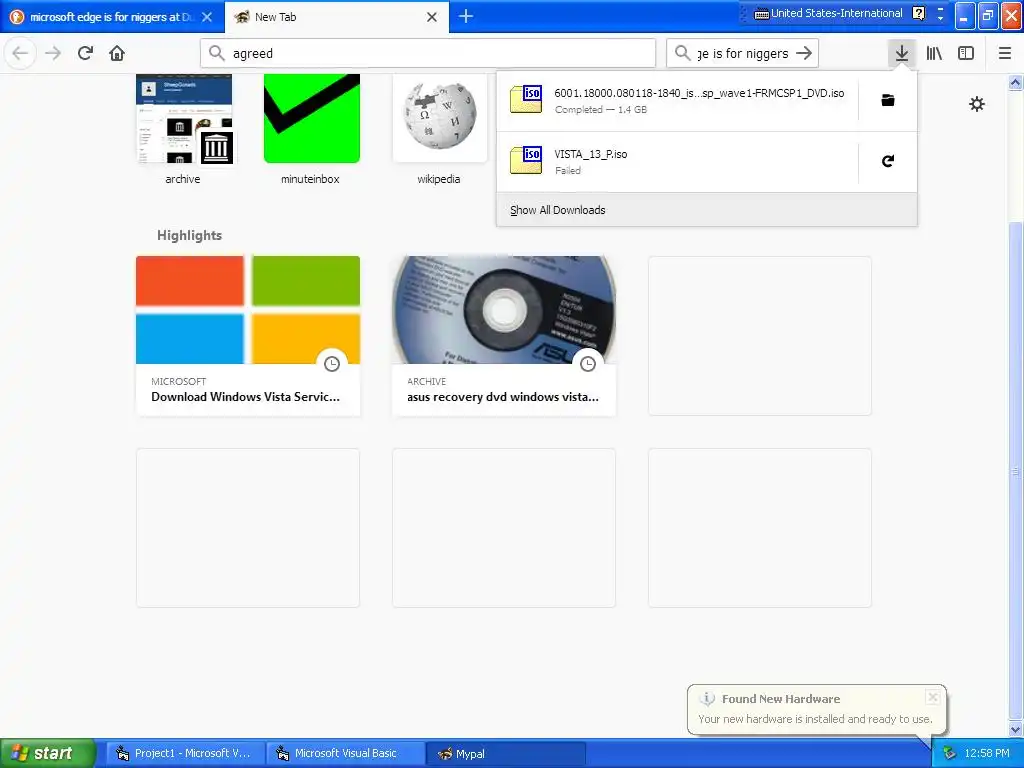Open the completed 6001.18000 DVD.iso download entry
1024x768 pixels.
pos(677,101)
